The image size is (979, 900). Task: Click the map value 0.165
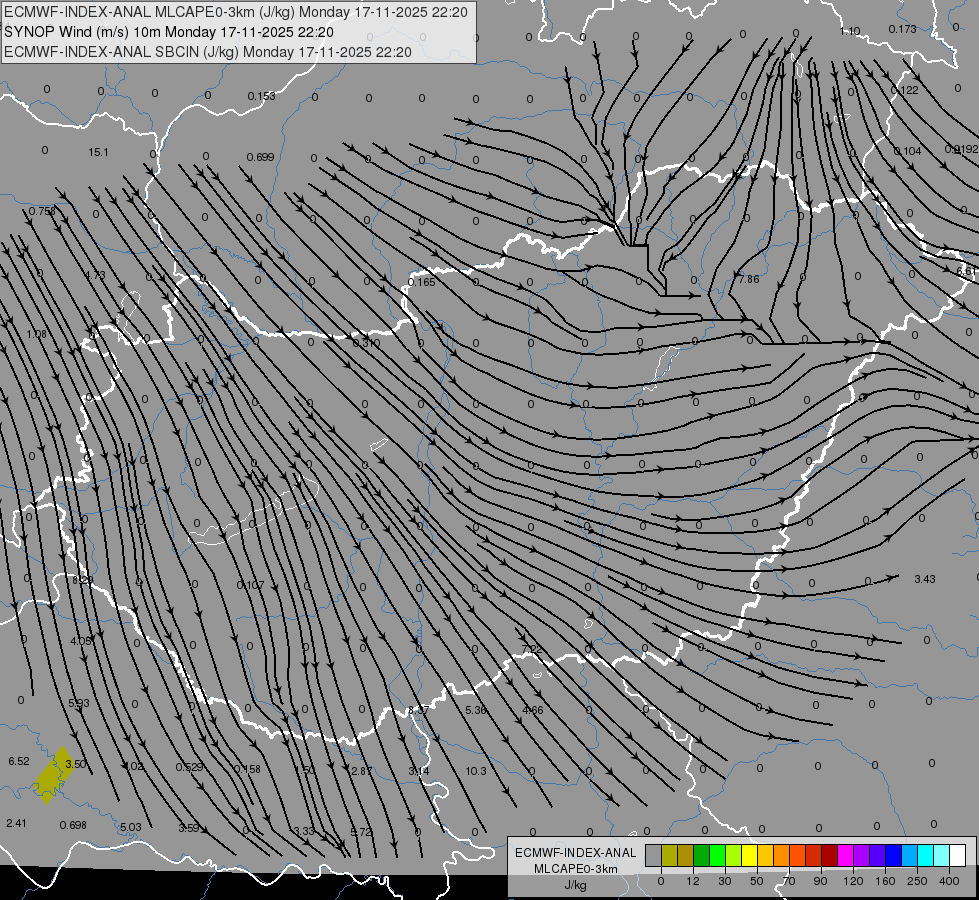coord(421,282)
